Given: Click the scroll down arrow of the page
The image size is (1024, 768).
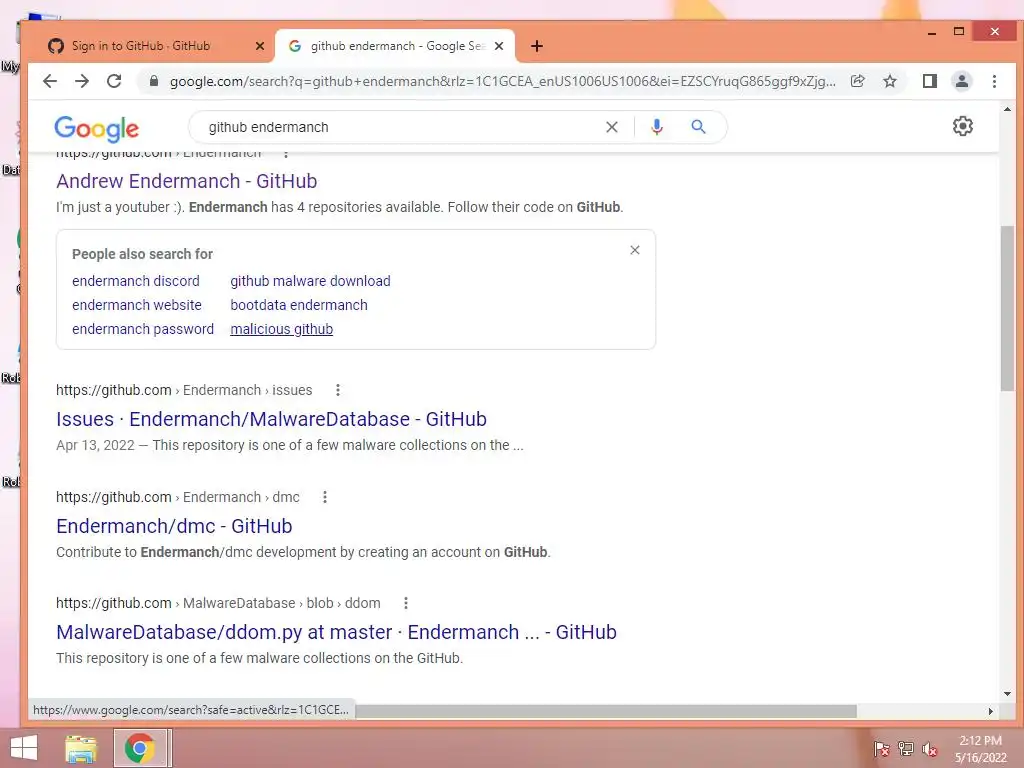Looking at the screenshot, I should pyautogui.click(x=1006, y=694).
